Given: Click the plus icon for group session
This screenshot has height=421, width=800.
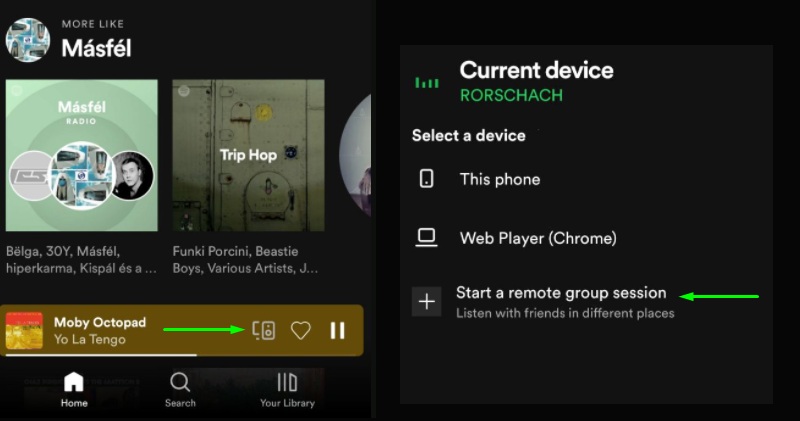Looking at the screenshot, I should click(x=427, y=302).
